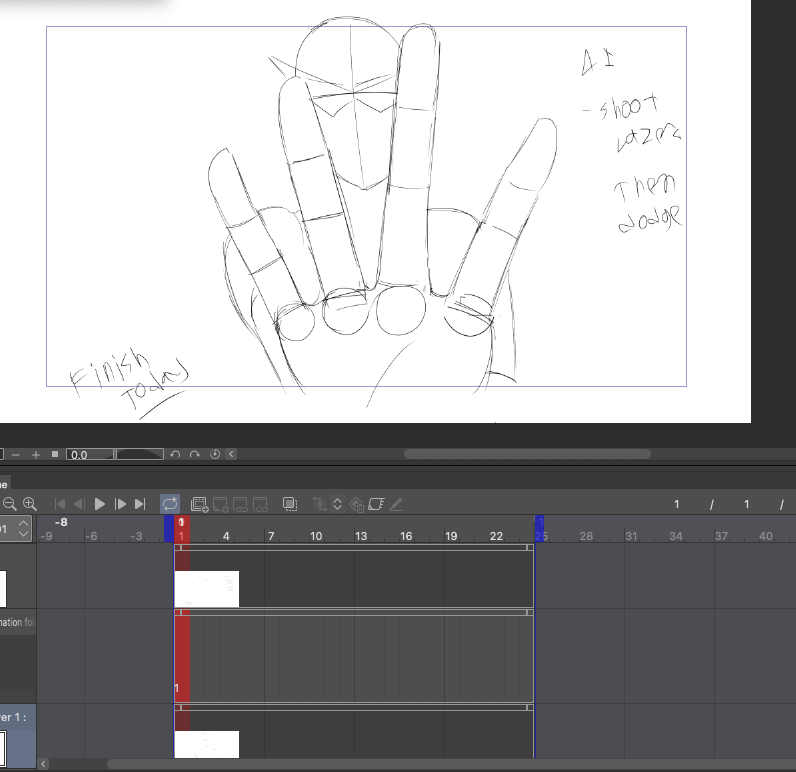Image resolution: width=796 pixels, height=772 pixels.
Task: Click the timeline selector stepper arrows
Action: (x=23, y=528)
